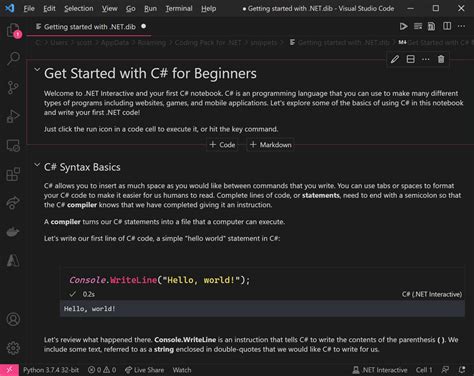Open the Docker view icon

(x=13, y=232)
